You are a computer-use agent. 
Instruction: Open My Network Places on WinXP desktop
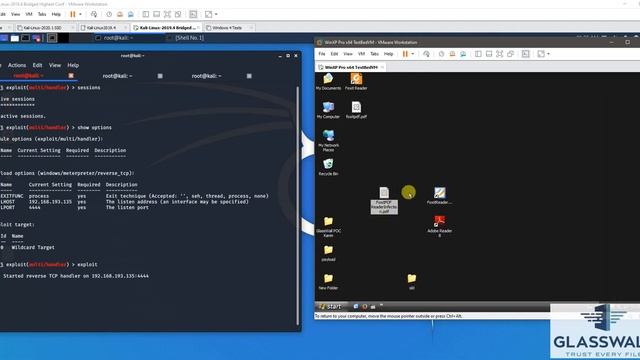(328, 141)
